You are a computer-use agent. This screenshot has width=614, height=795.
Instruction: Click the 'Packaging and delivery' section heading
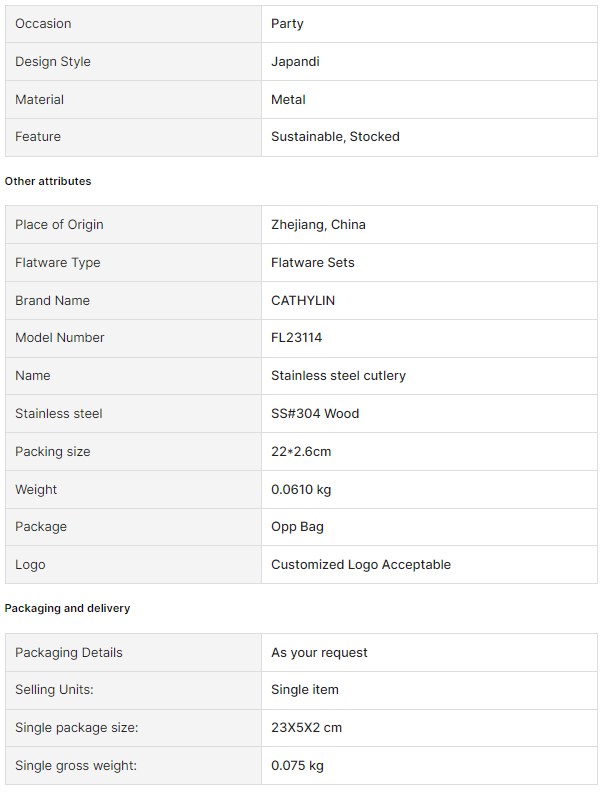click(67, 608)
